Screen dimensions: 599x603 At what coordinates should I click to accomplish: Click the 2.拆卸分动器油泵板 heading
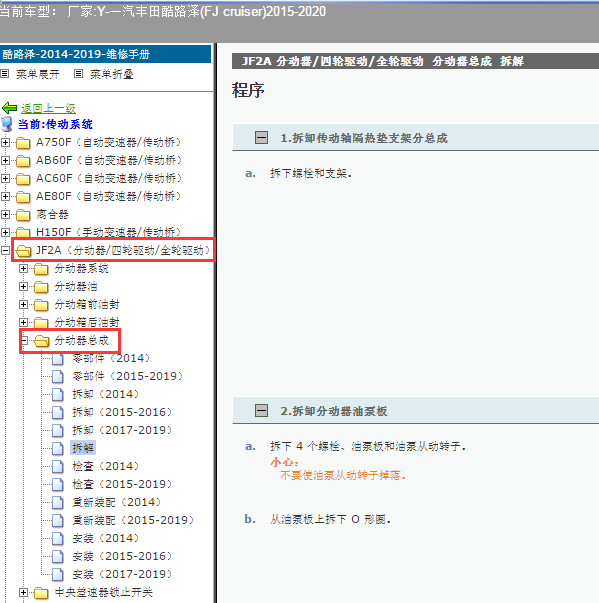[334, 411]
